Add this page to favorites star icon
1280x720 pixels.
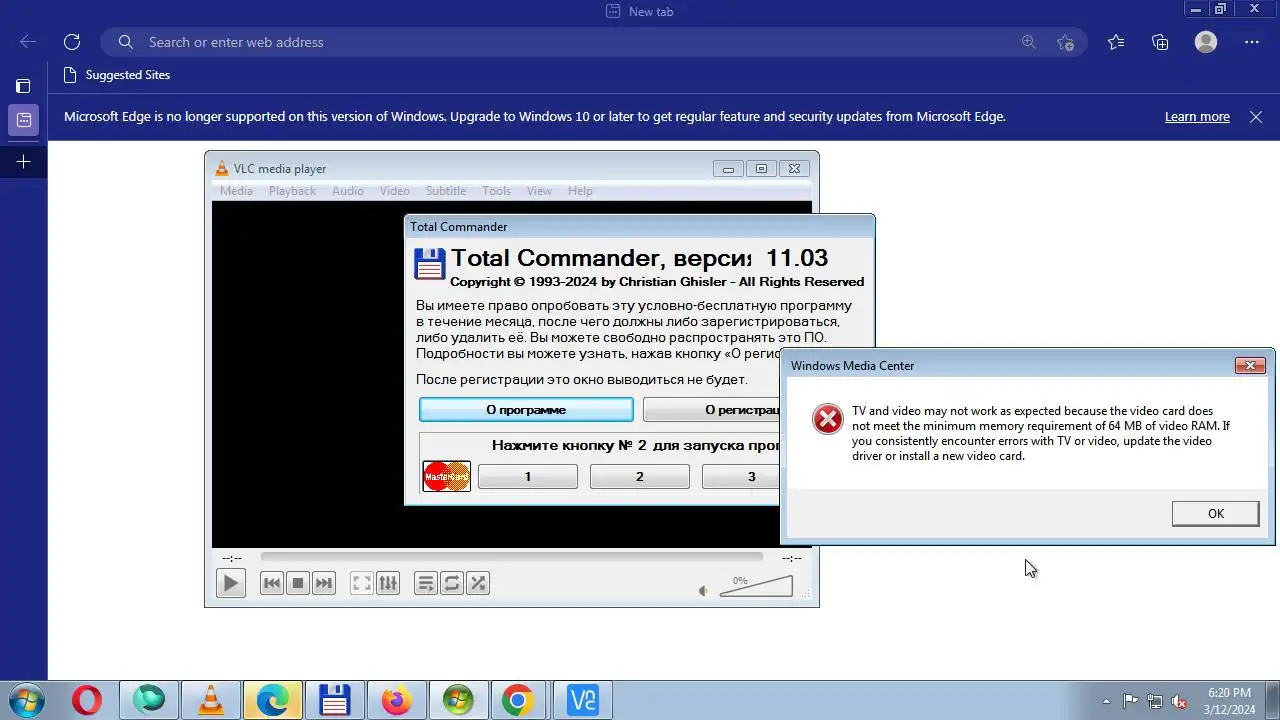click(x=1065, y=42)
